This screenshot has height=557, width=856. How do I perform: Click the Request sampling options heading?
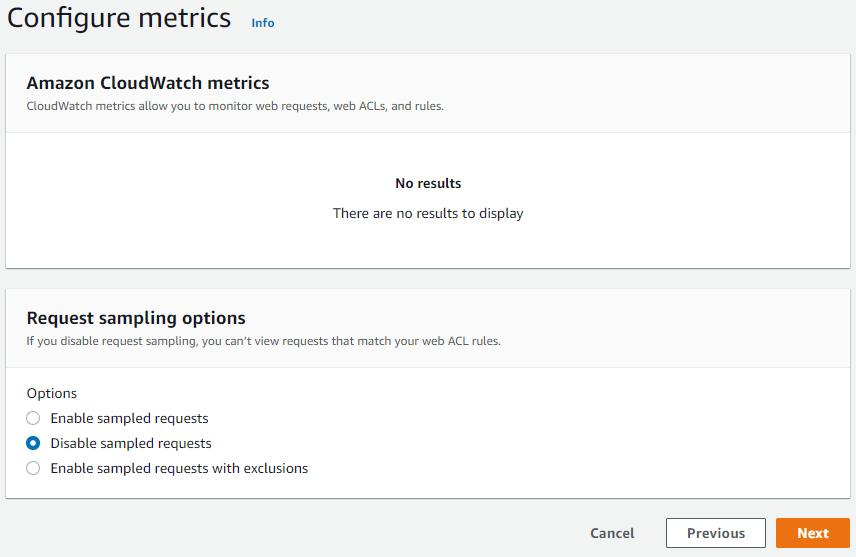pyautogui.click(x=136, y=318)
